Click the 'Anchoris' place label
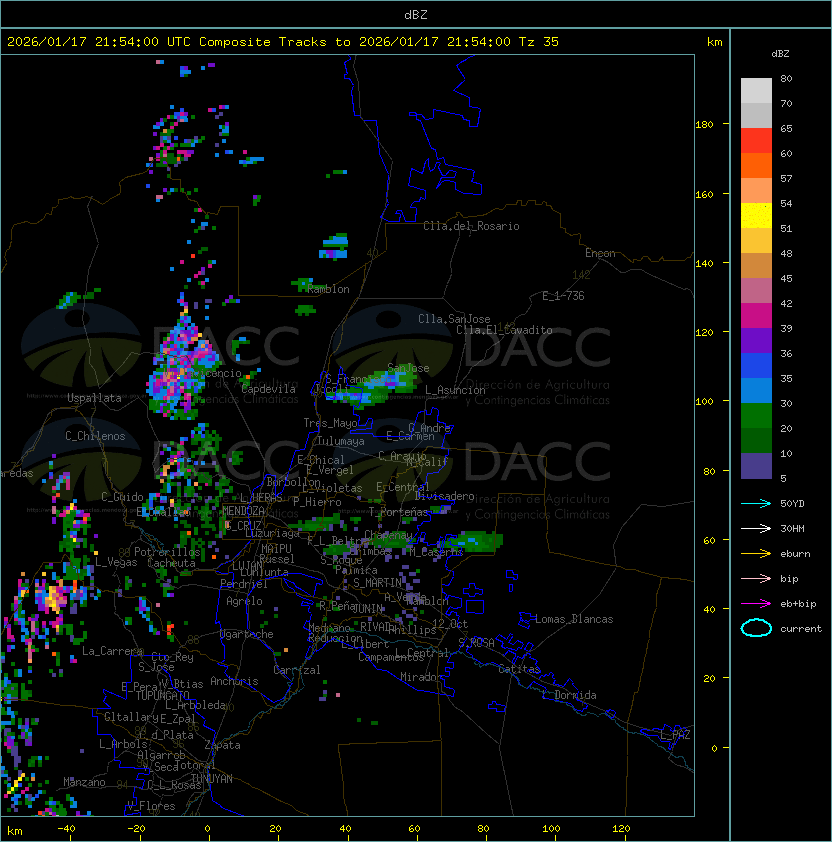Viewport: 832px width, 842px height. (234, 681)
